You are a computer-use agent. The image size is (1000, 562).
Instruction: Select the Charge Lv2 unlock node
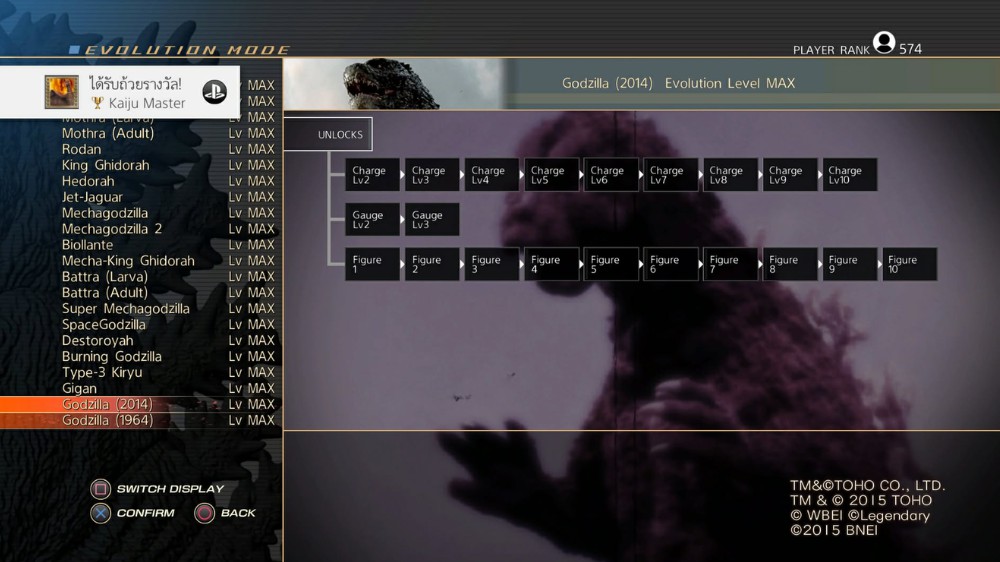pos(372,175)
